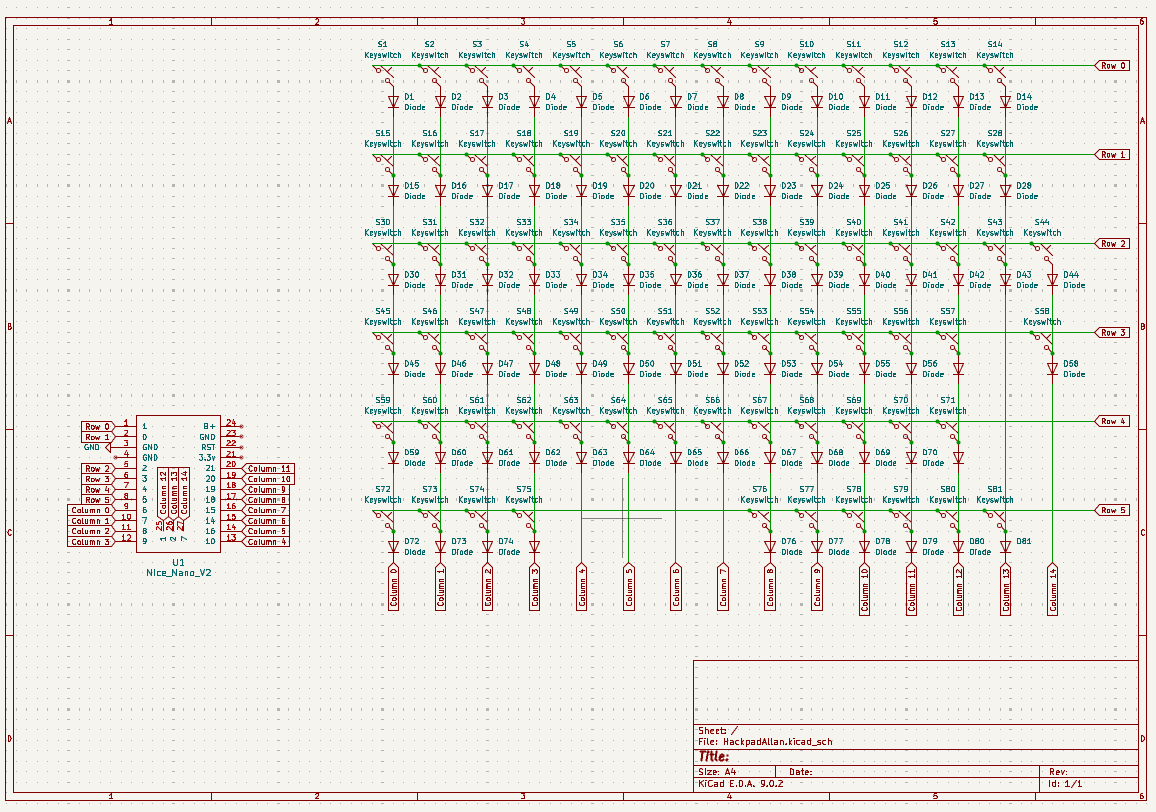Select the Row 0 label on U1 pin 1
Screen dimensions: 1156x812
tap(98, 427)
